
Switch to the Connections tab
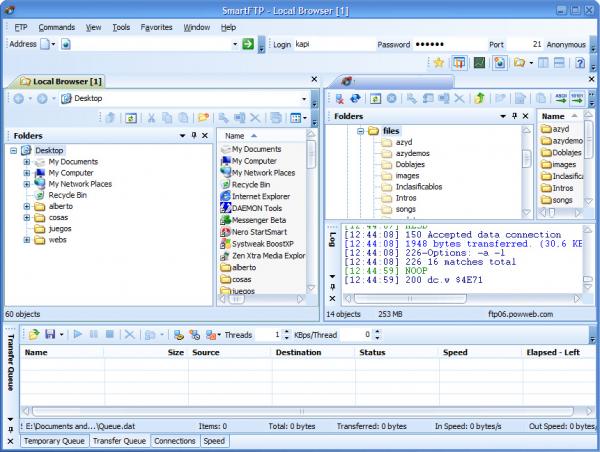[x=175, y=441]
